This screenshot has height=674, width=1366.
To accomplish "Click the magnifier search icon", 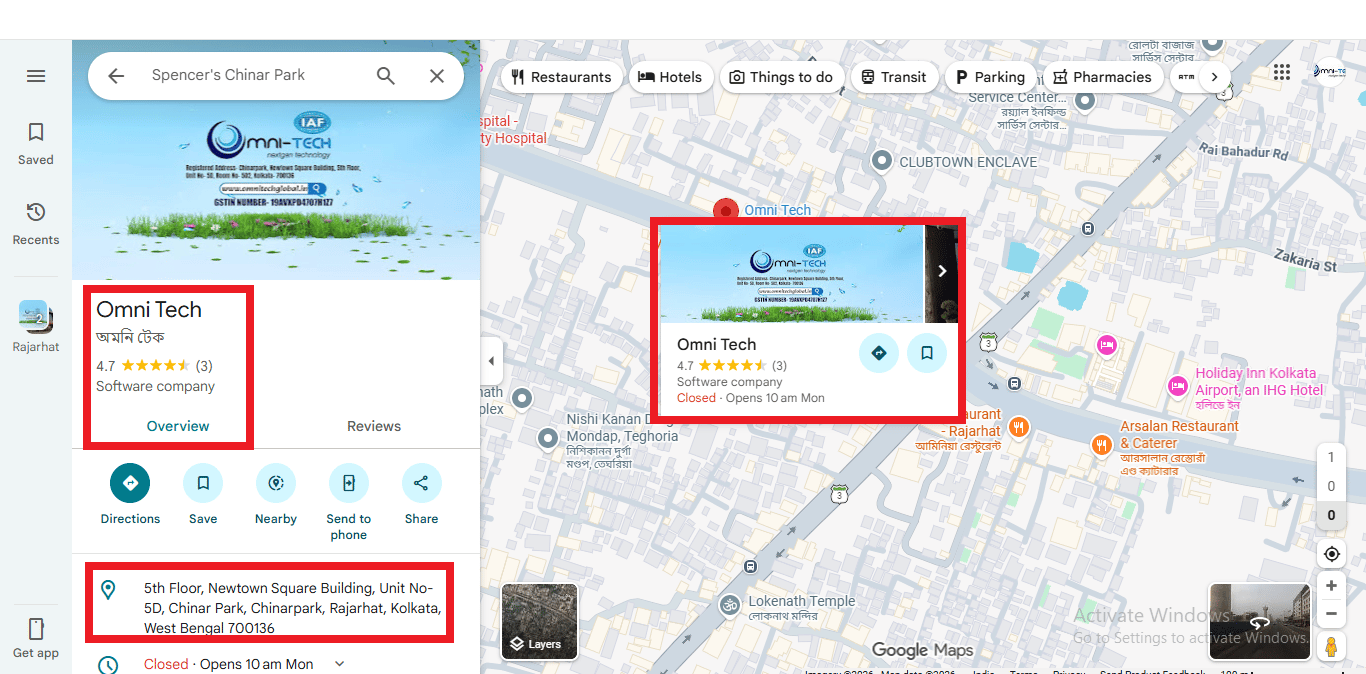I will [x=386, y=76].
